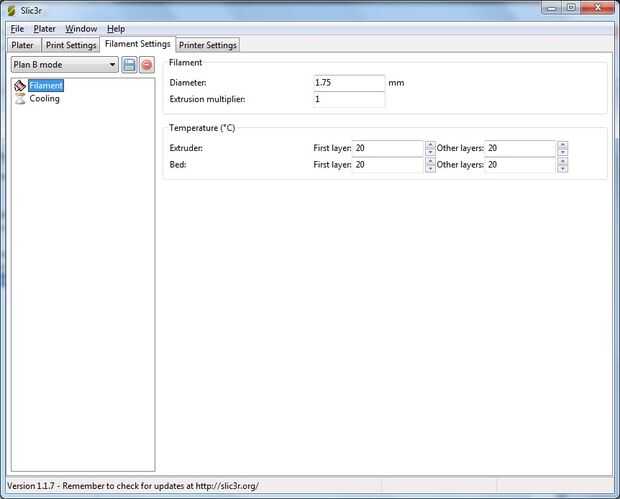Open the Window menu
Viewport: 620px width, 499px height.
tap(81, 29)
